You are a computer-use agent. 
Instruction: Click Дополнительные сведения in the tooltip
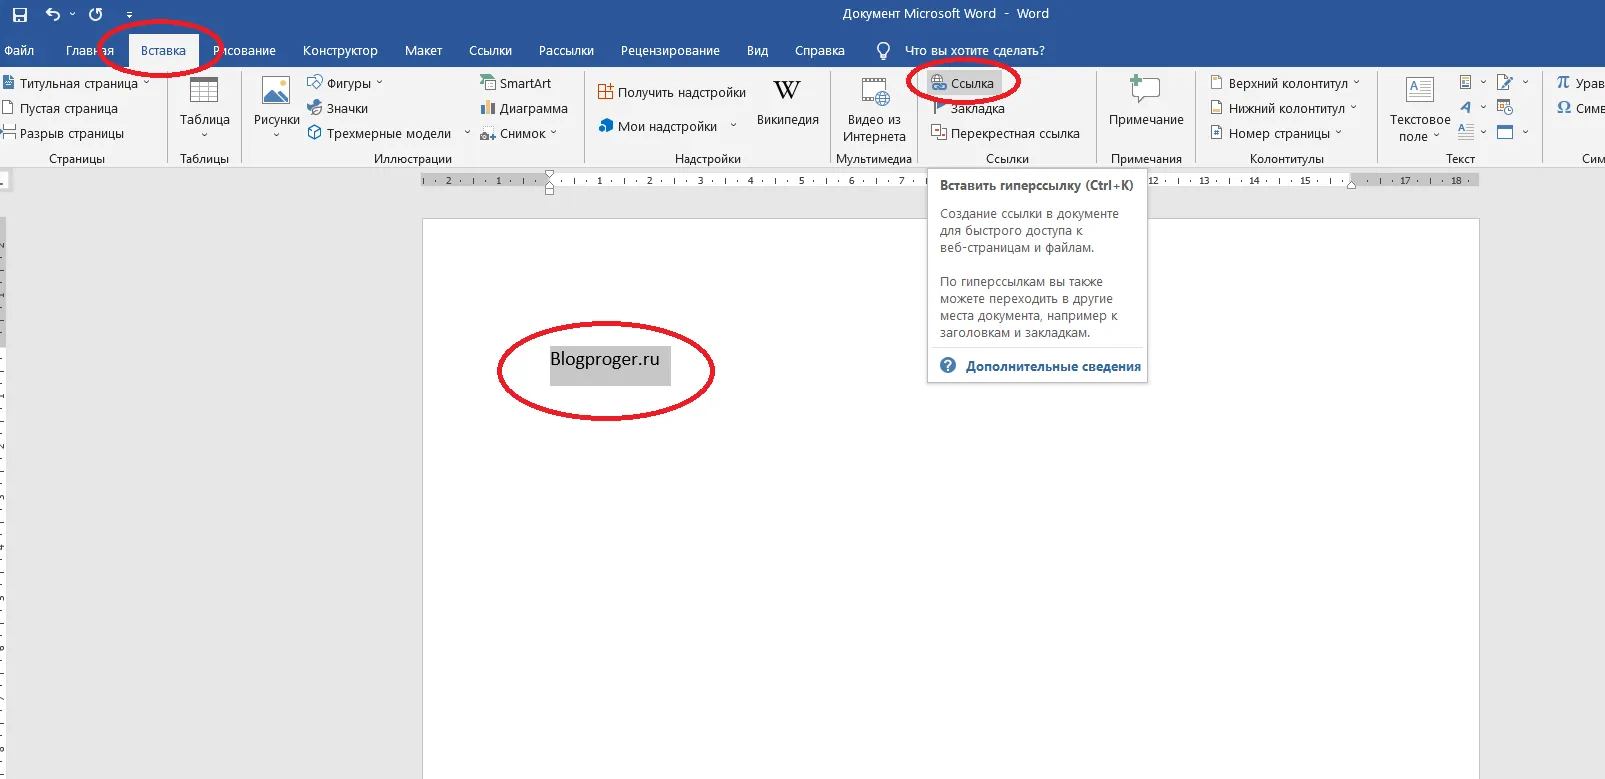pyautogui.click(x=1053, y=366)
